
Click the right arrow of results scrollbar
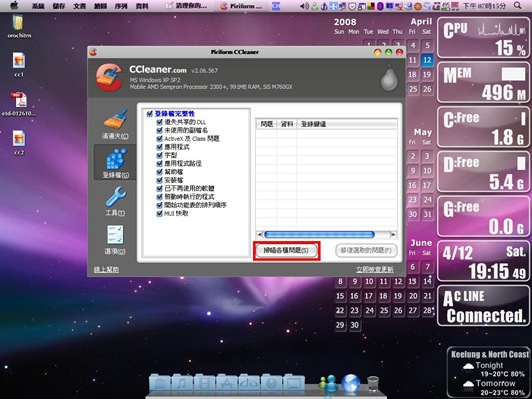393,234
